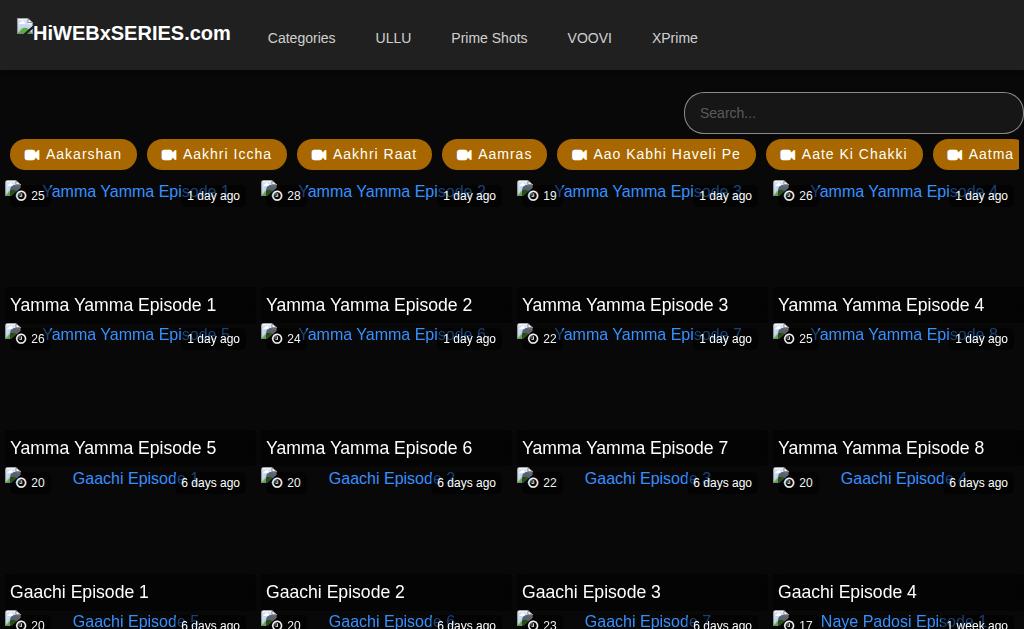
Task: Open the Prime Shots section
Action: [x=489, y=38]
